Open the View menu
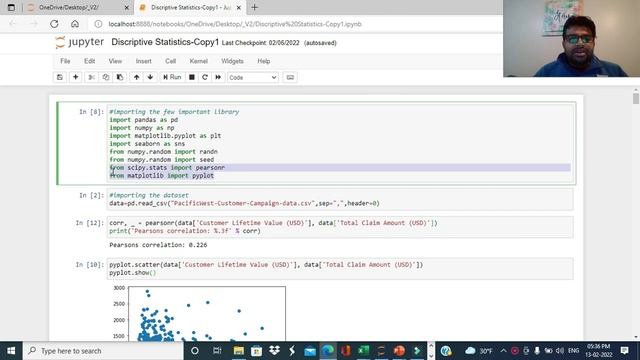Screen dimensions: 640x360 115,61
